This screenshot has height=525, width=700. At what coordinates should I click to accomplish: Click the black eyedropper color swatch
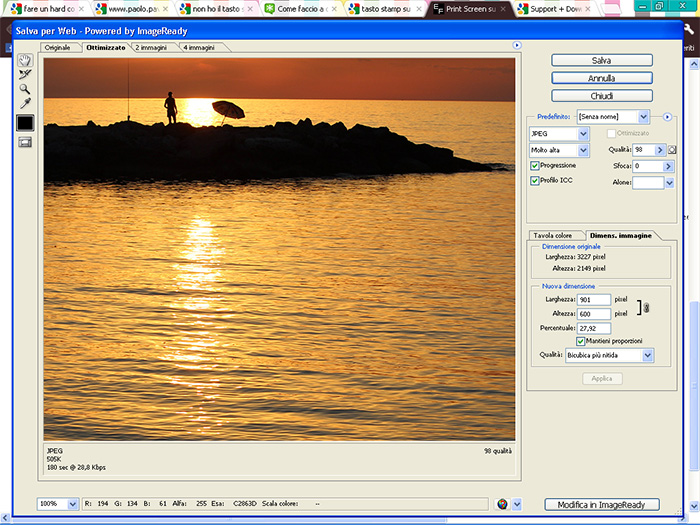pyautogui.click(x=25, y=123)
